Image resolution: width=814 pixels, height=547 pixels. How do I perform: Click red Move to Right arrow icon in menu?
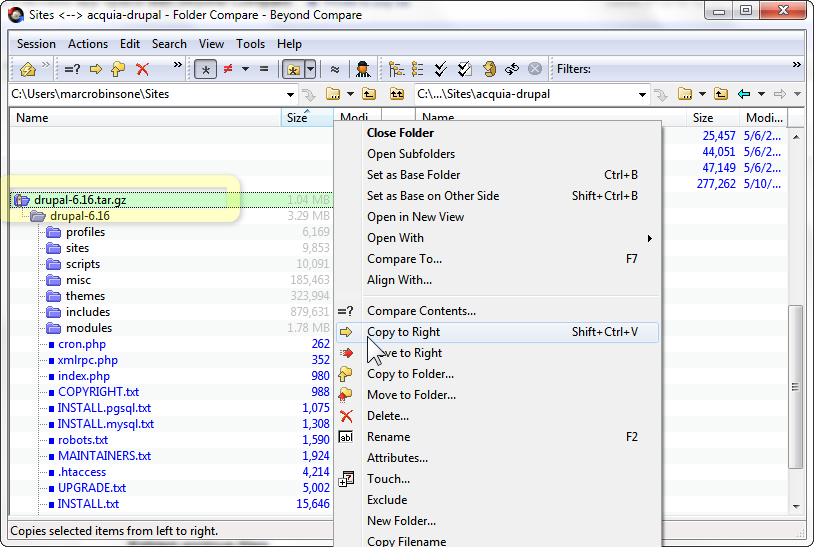(346, 353)
